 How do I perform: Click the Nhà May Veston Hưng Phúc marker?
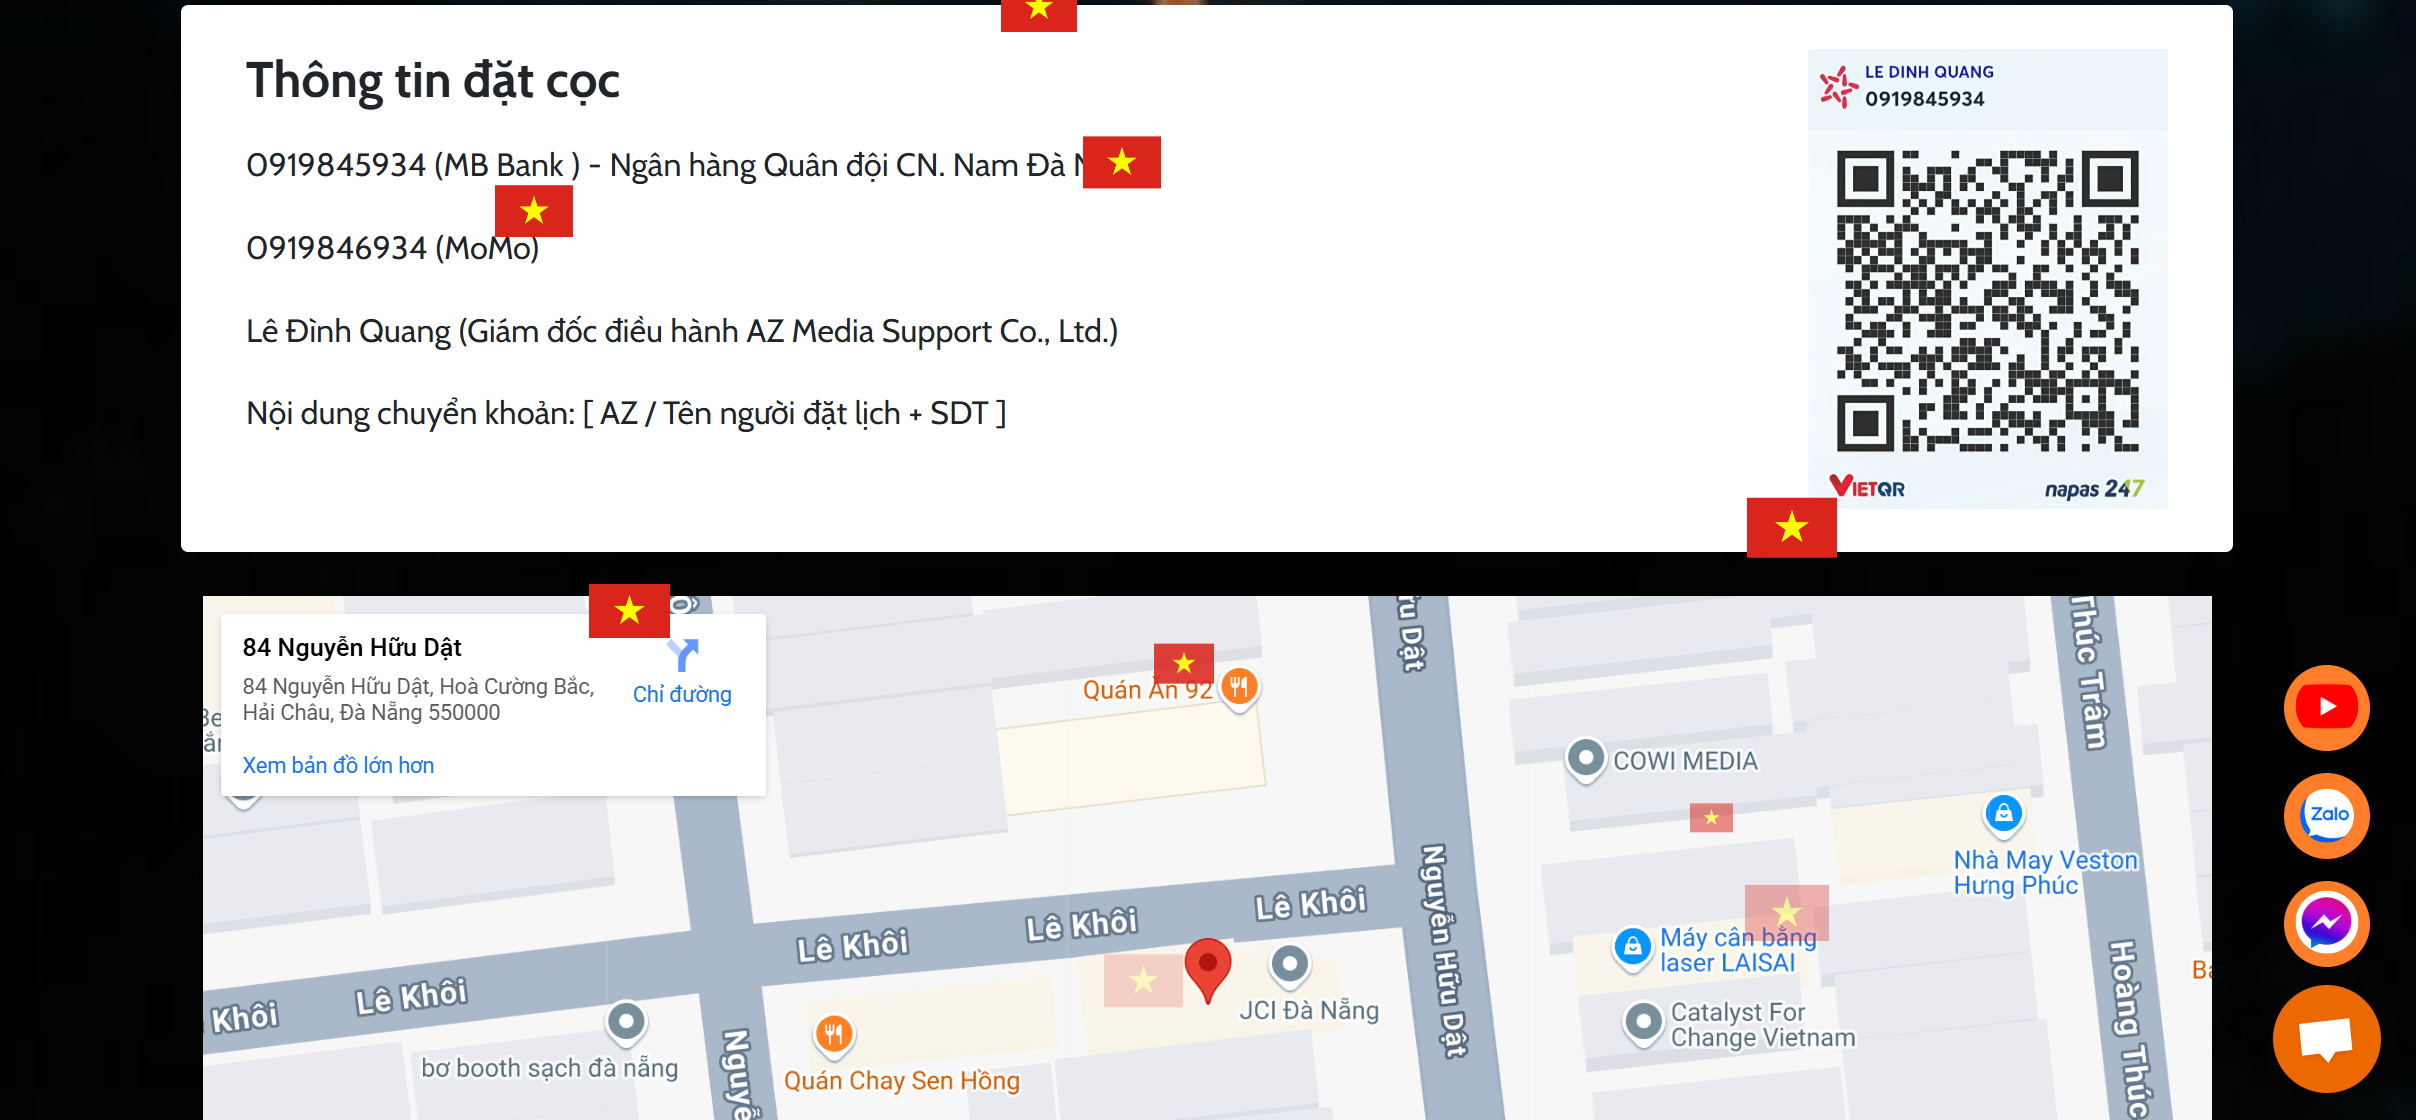2003,815
